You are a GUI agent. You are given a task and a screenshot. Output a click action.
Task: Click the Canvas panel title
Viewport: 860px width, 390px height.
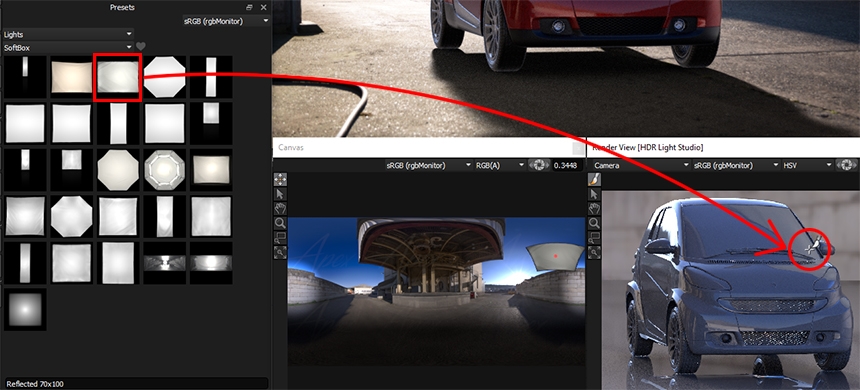pos(291,148)
